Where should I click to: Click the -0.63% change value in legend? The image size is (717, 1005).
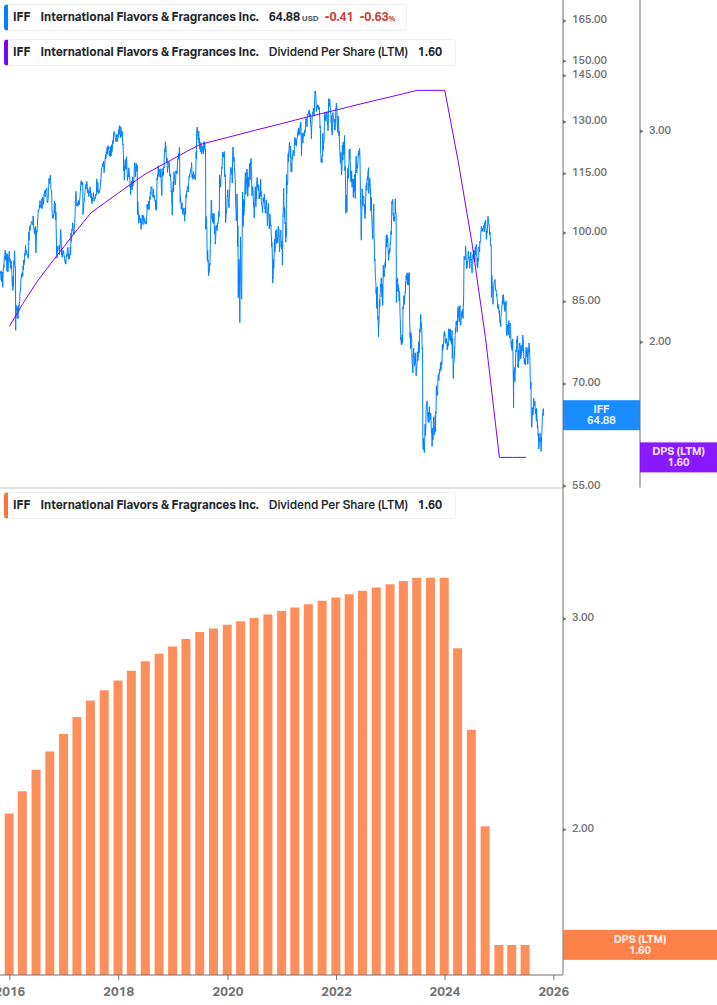point(377,17)
